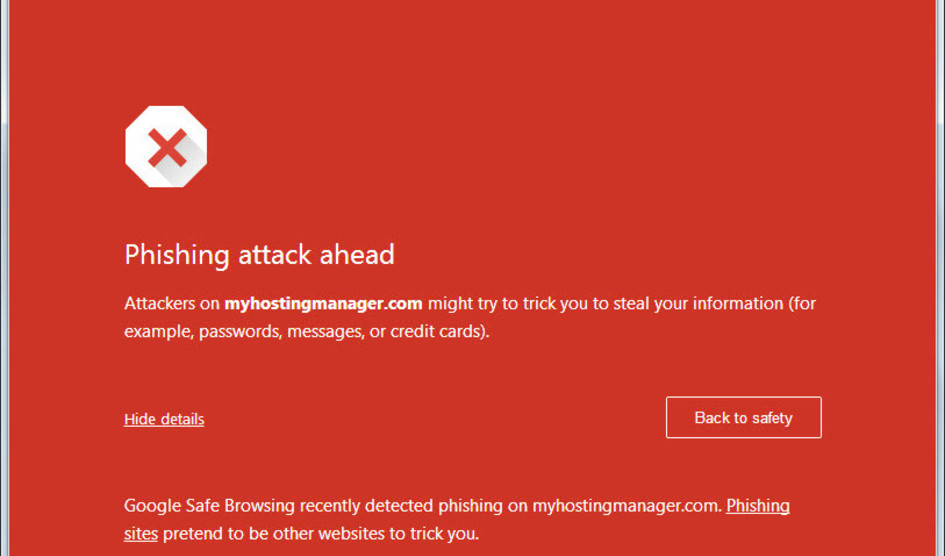Open the underlined word Phishing in details
The image size is (945, 556).
point(758,506)
